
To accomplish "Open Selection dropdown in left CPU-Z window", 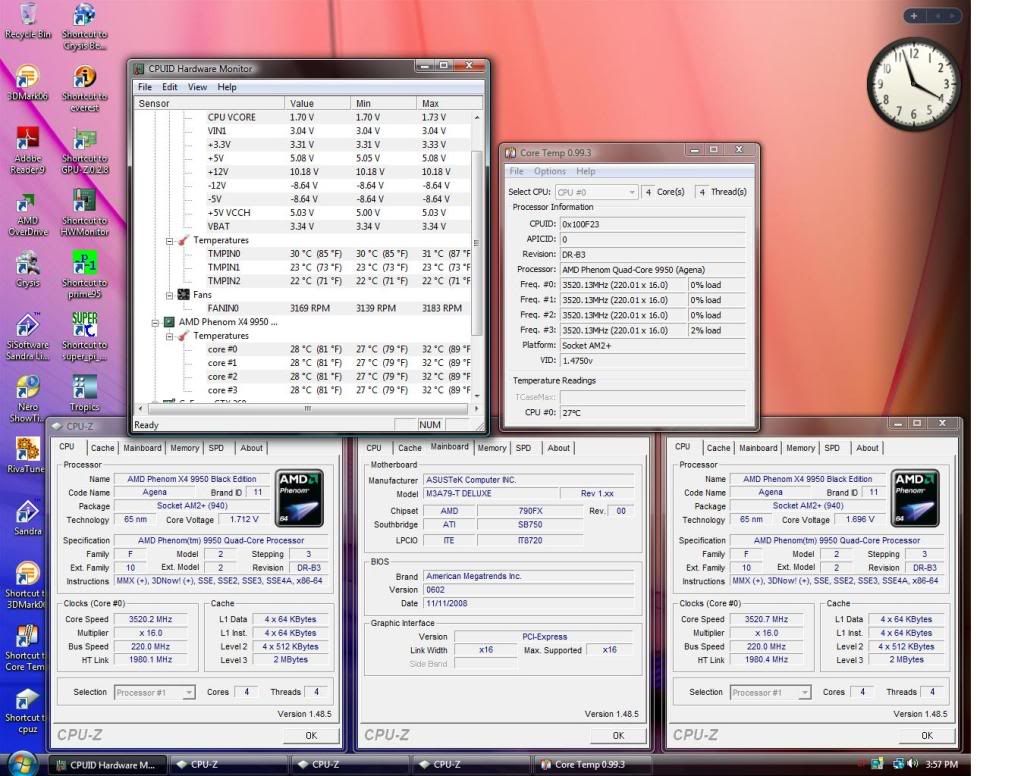I will [154, 692].
